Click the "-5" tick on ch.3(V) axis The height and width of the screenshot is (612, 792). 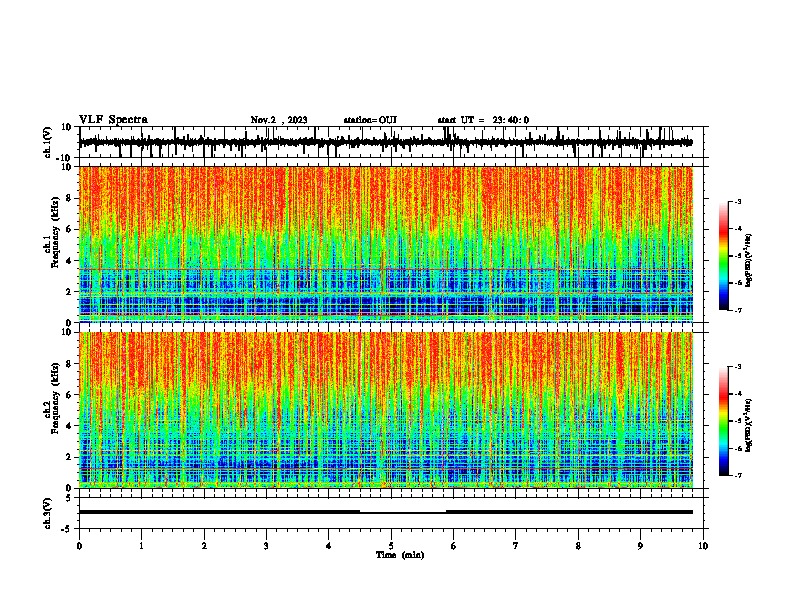click(68, 529)
